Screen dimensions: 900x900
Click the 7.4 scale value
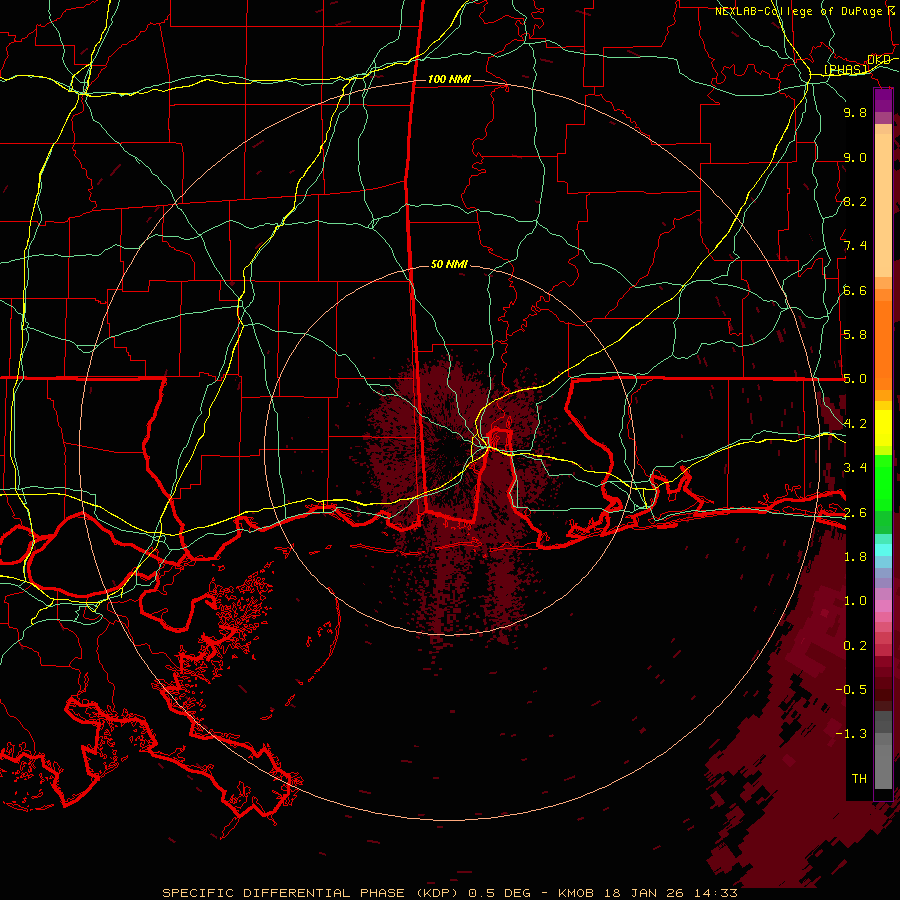pos(855,246)
